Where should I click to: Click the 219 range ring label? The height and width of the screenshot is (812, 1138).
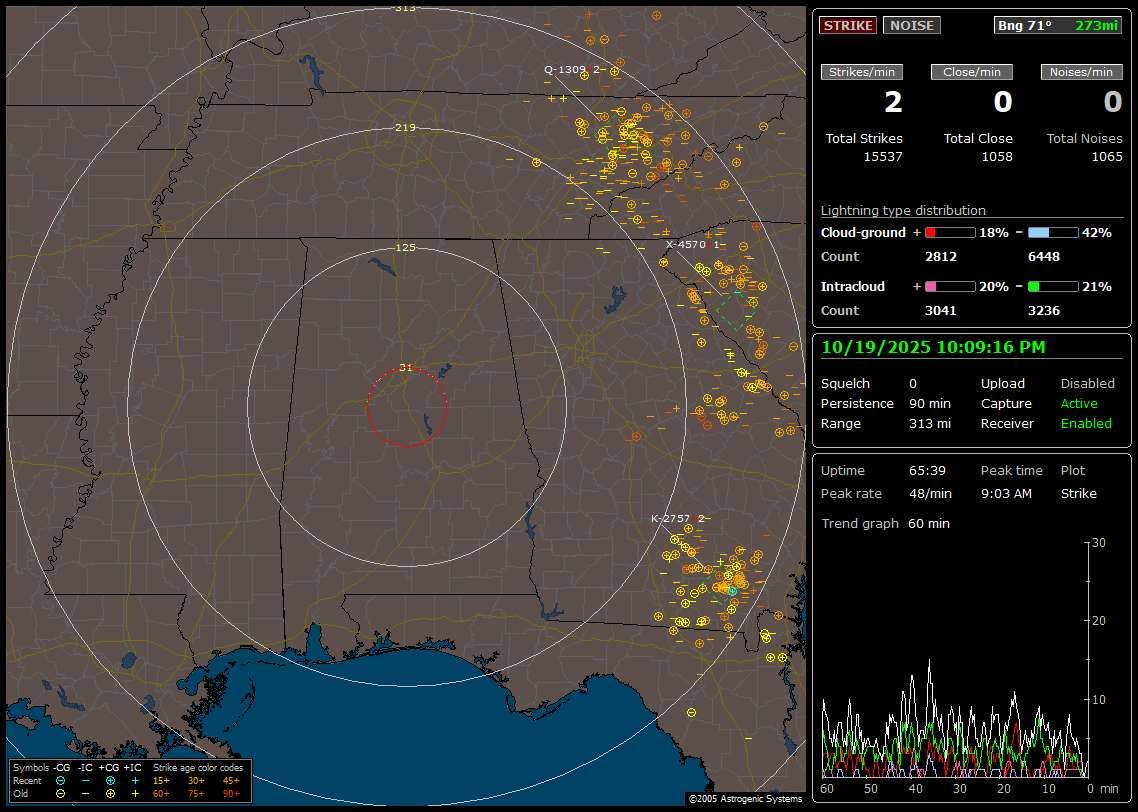tap(405, 128)
